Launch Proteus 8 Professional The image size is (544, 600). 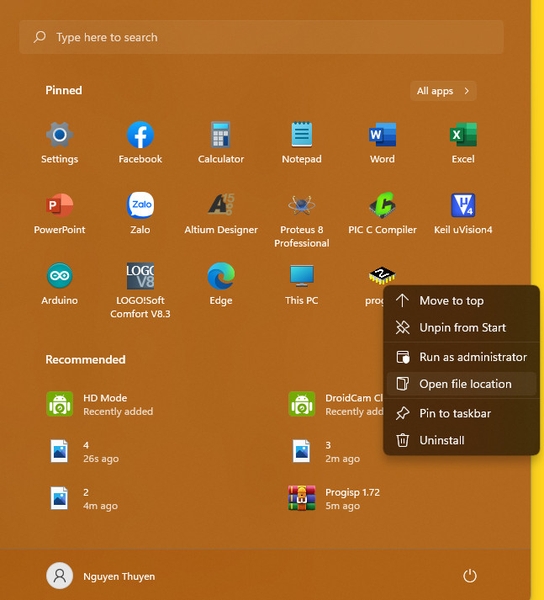(x=301, y=220)
